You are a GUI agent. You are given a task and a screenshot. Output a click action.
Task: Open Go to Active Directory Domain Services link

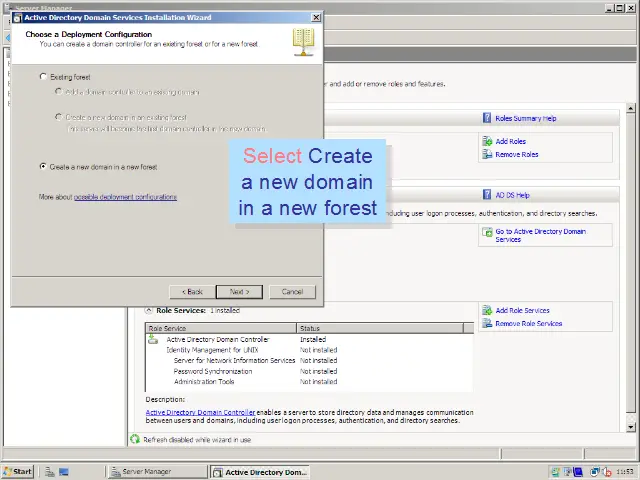coord(540,235)
